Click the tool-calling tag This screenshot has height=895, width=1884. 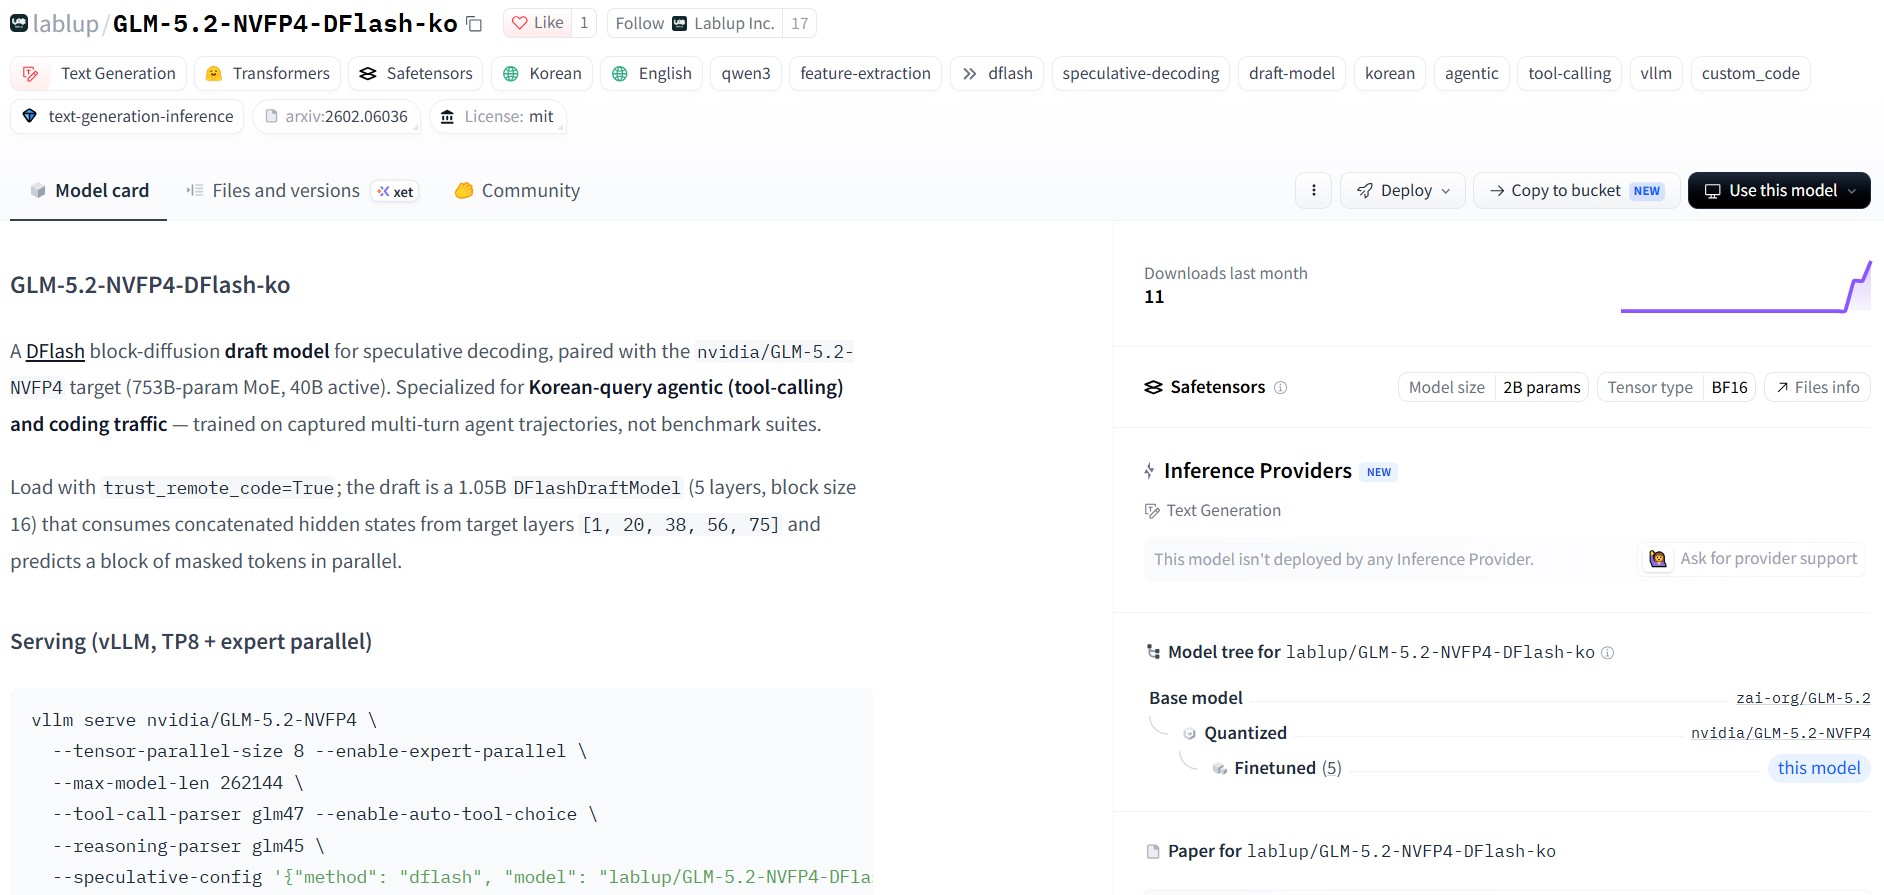tap(1570, 74)
